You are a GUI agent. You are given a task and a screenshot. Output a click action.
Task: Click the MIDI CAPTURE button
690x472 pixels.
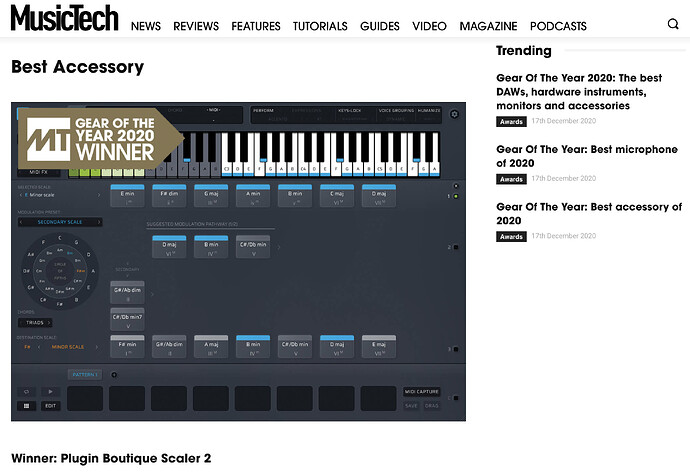tap(422, 392)
